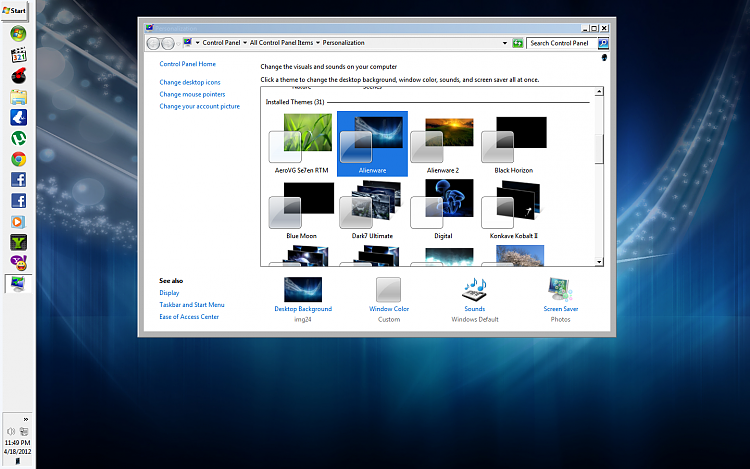
Task: Open the green Y icon in taskbar
Action: tap(18, 242)
